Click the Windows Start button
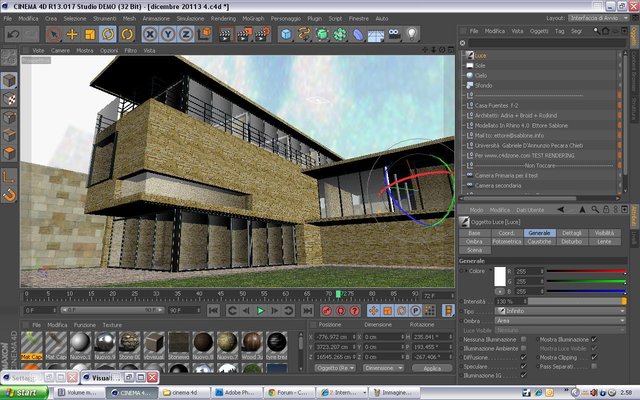The height and width of the screenshot is (400, 640). pyautogui.click(x=24, y=393)
